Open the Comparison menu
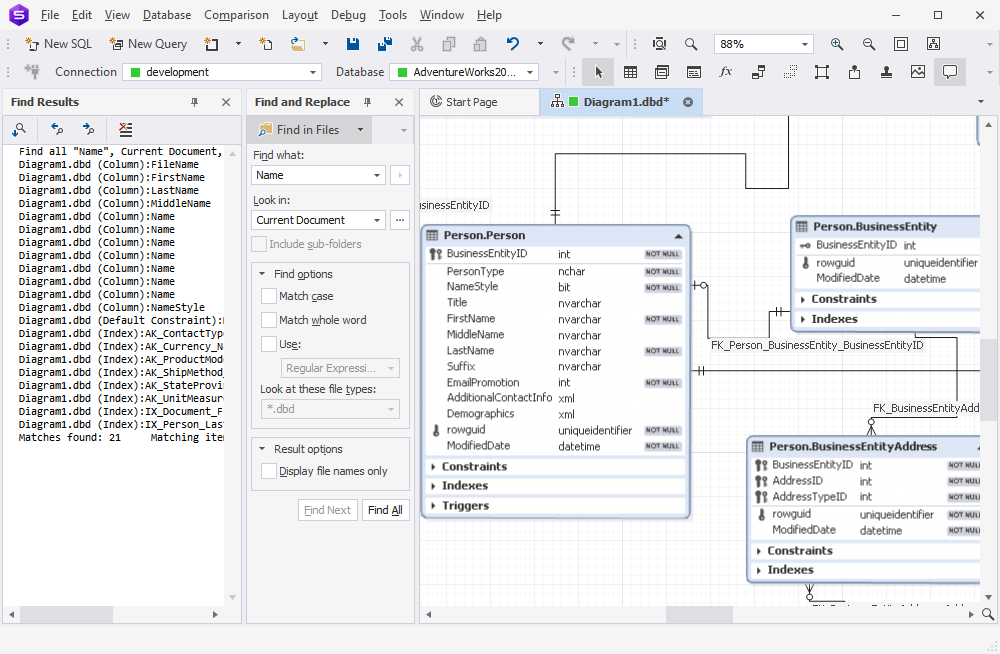The width and height of the screenshot is (1000, 654). point(236,15)
